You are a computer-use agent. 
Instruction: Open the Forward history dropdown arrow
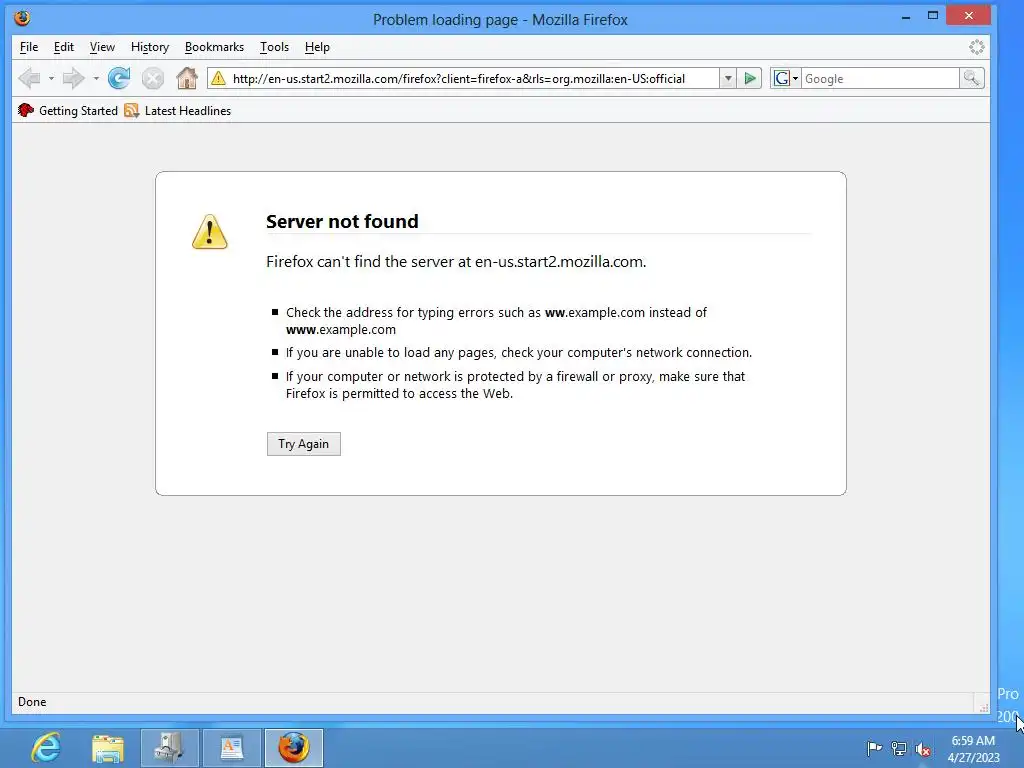click(x=95, y=78)
